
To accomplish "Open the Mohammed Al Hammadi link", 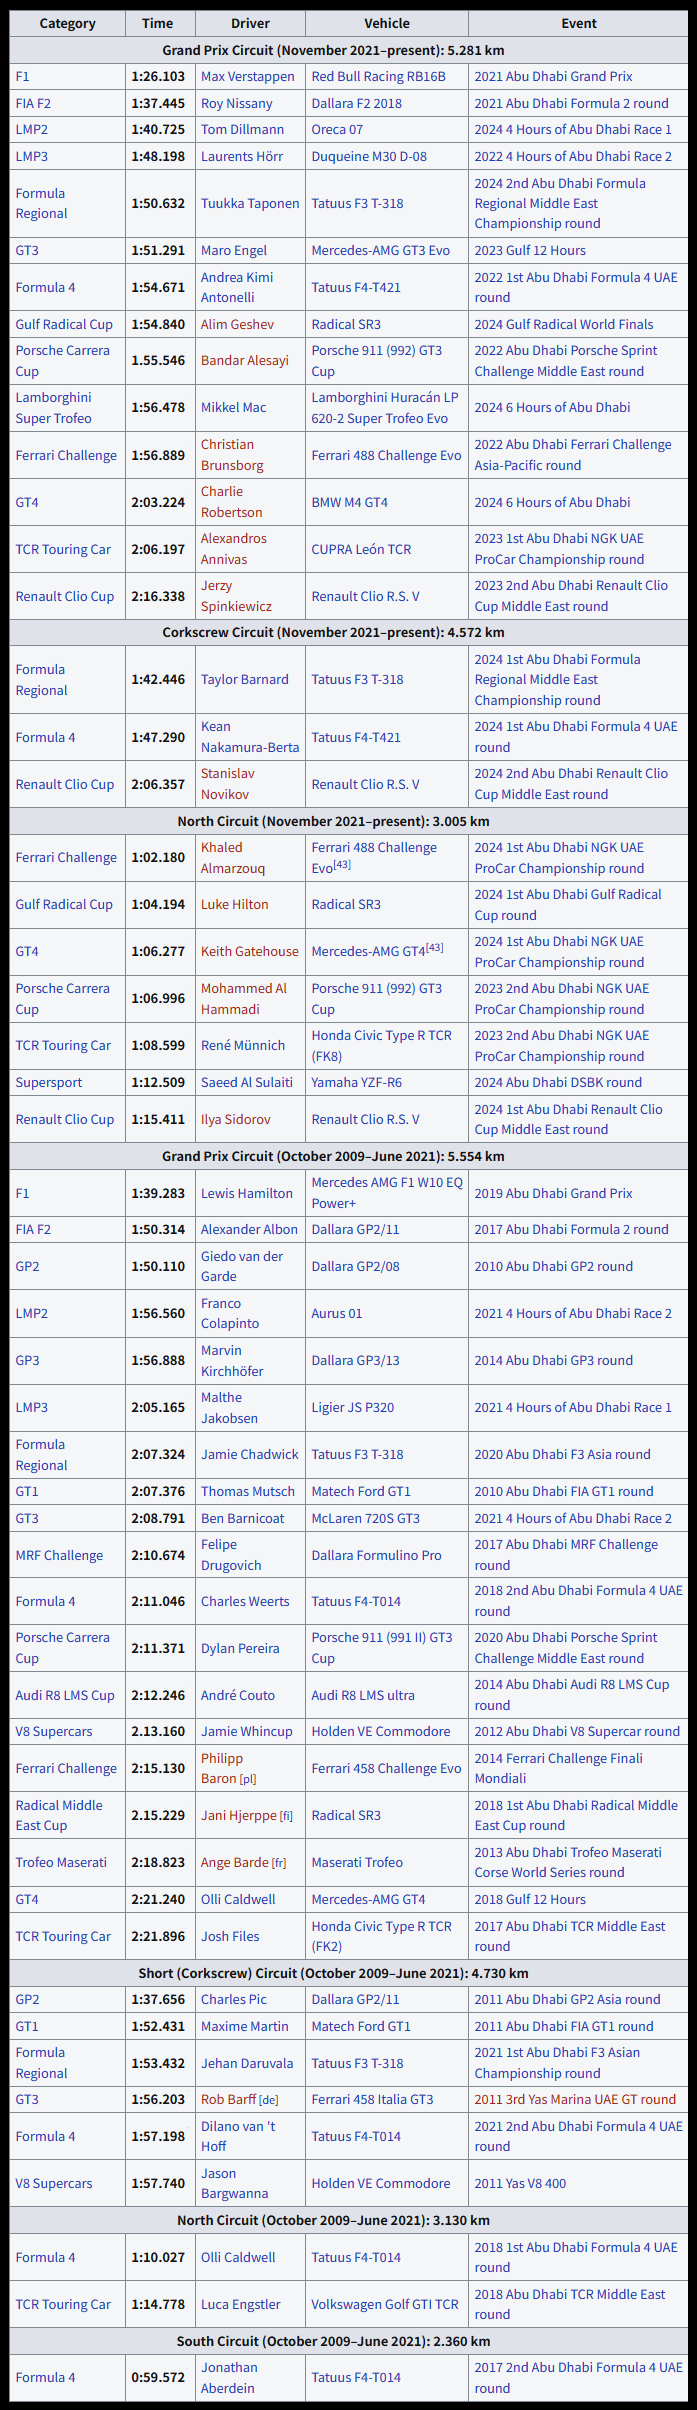I will coord(244,998).
